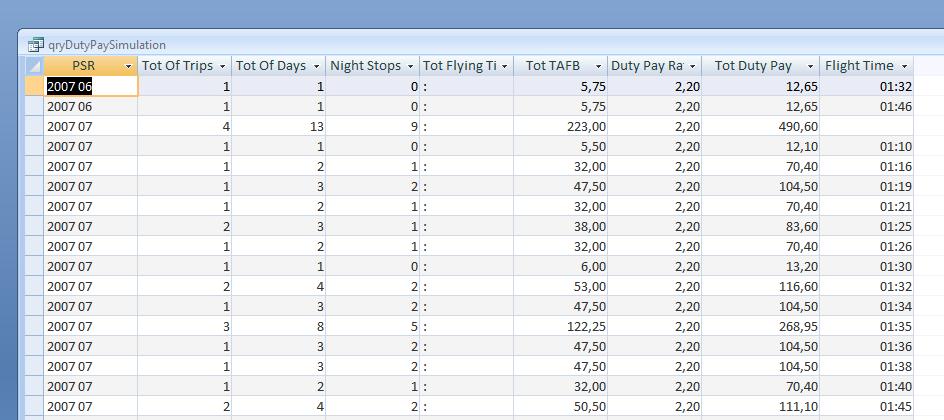Select the row with Tot TAFB 223,00
944x420 pixels.
[32, 127]
